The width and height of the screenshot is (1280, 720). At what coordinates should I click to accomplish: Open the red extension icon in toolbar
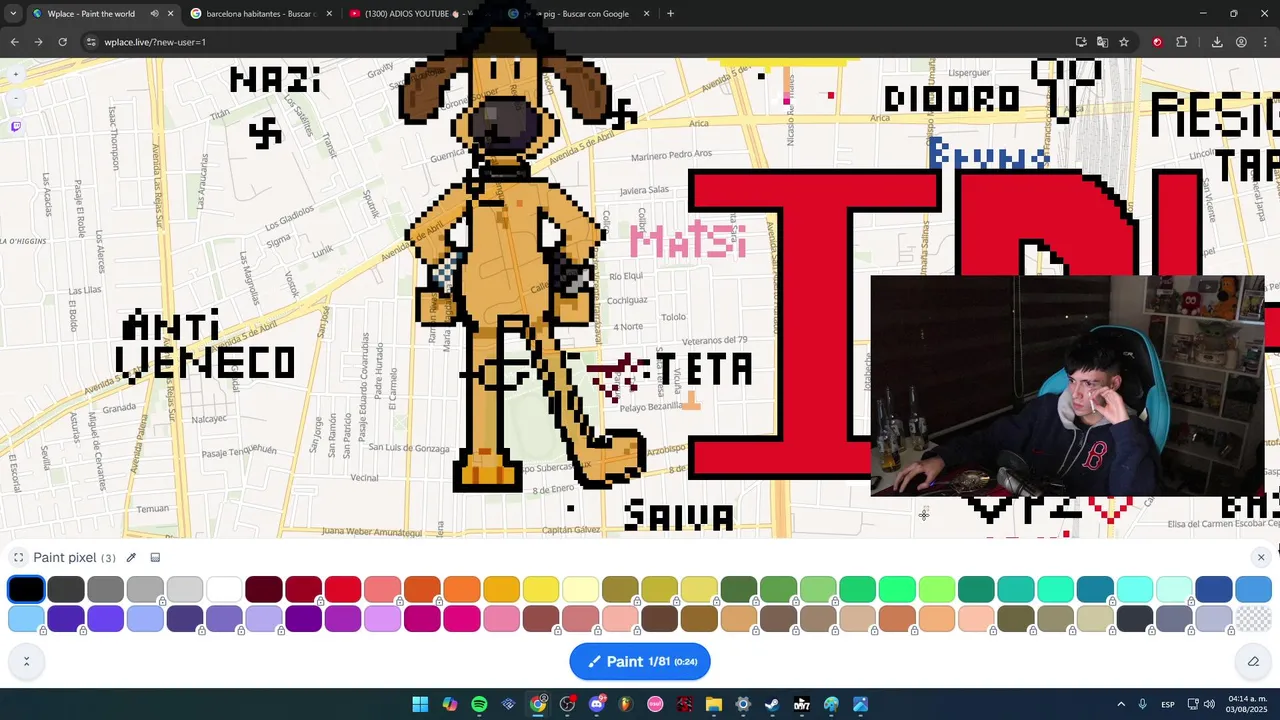[x=1157, y=42]
